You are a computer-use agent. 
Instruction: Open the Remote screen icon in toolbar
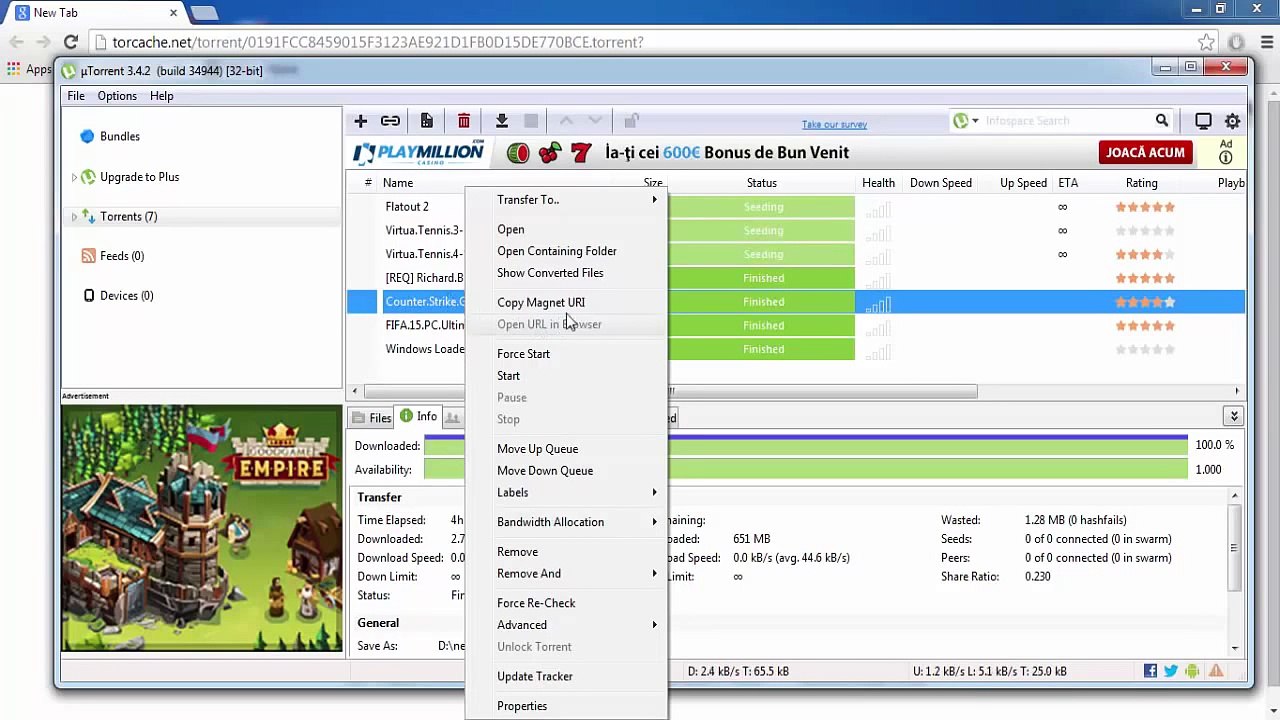click(x=1203, y=121)
